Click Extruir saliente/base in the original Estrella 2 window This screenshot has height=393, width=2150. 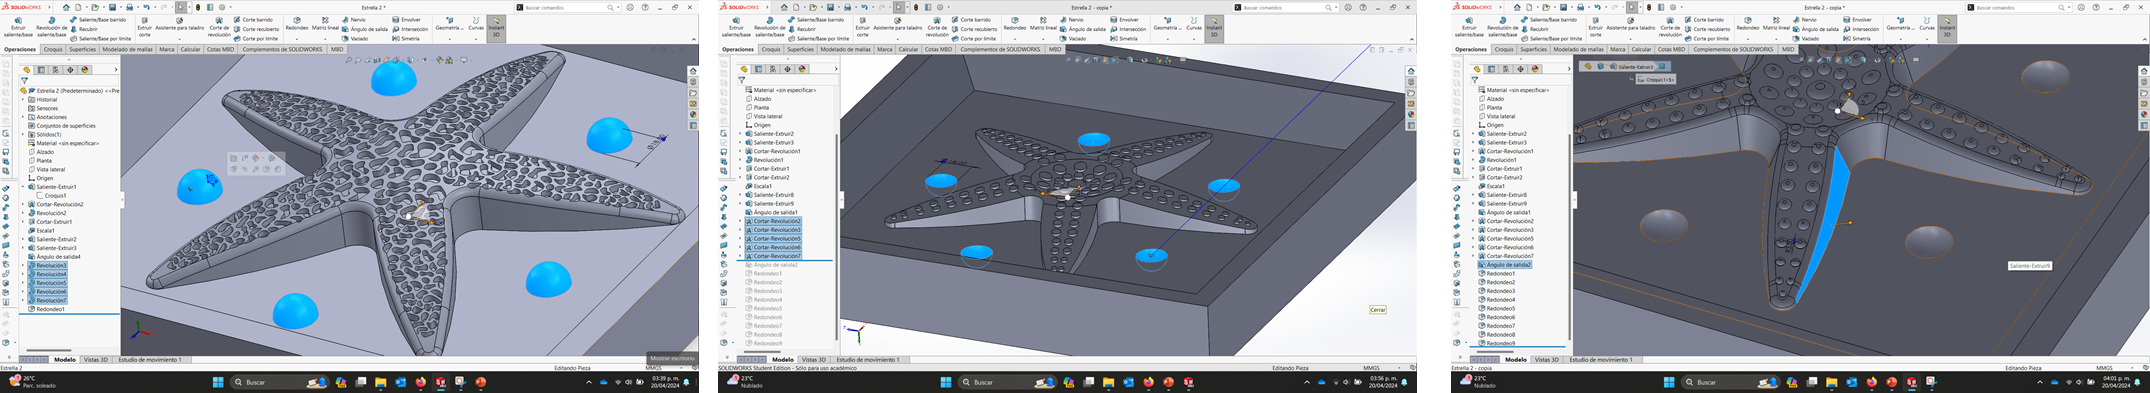click(x=17, y=26)
